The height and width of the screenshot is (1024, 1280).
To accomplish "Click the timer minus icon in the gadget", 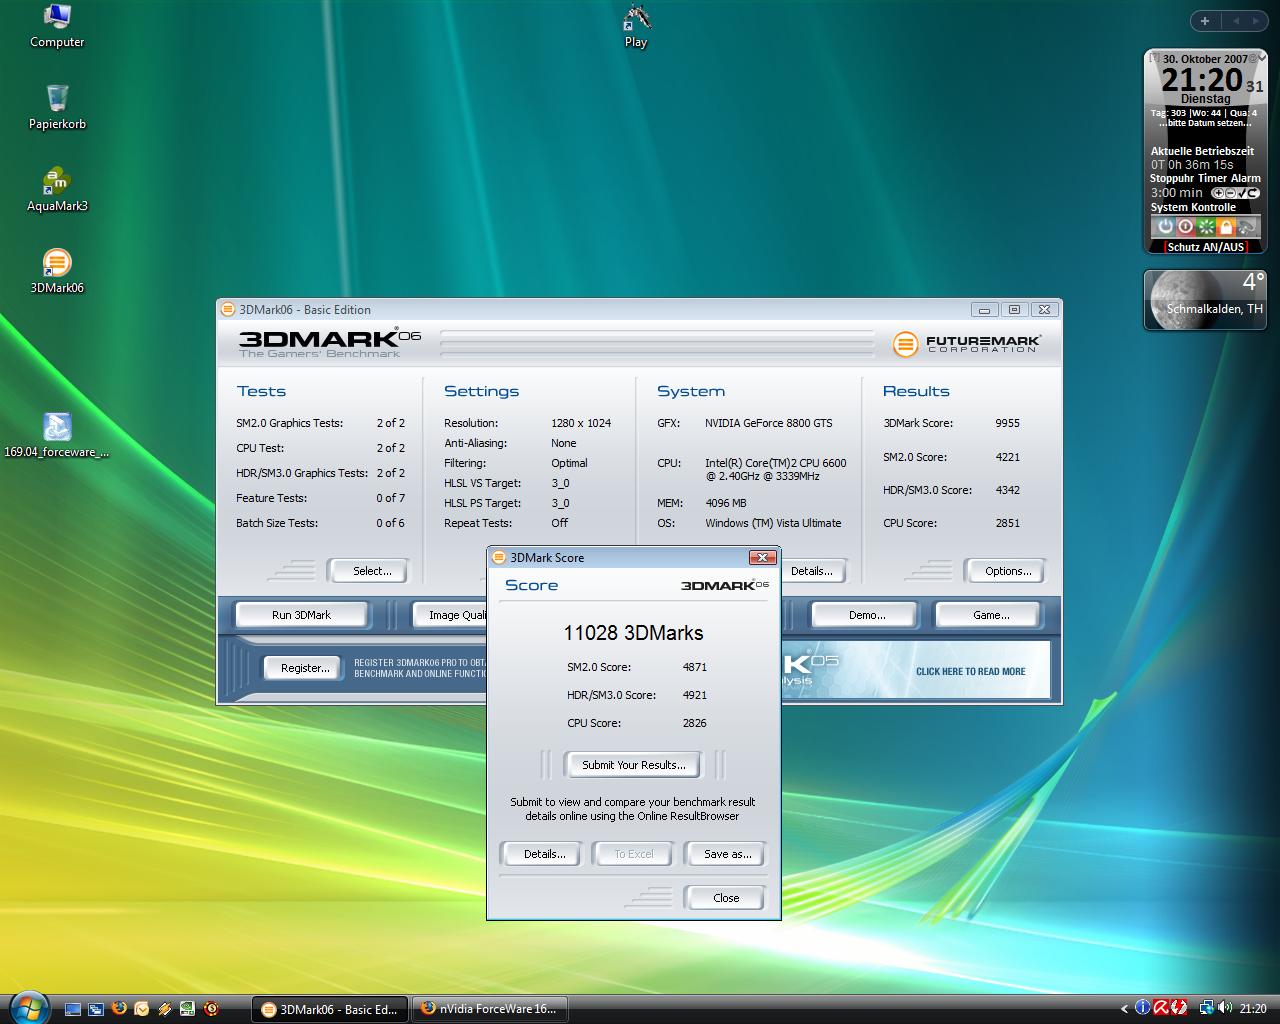I will [1230, 193].
